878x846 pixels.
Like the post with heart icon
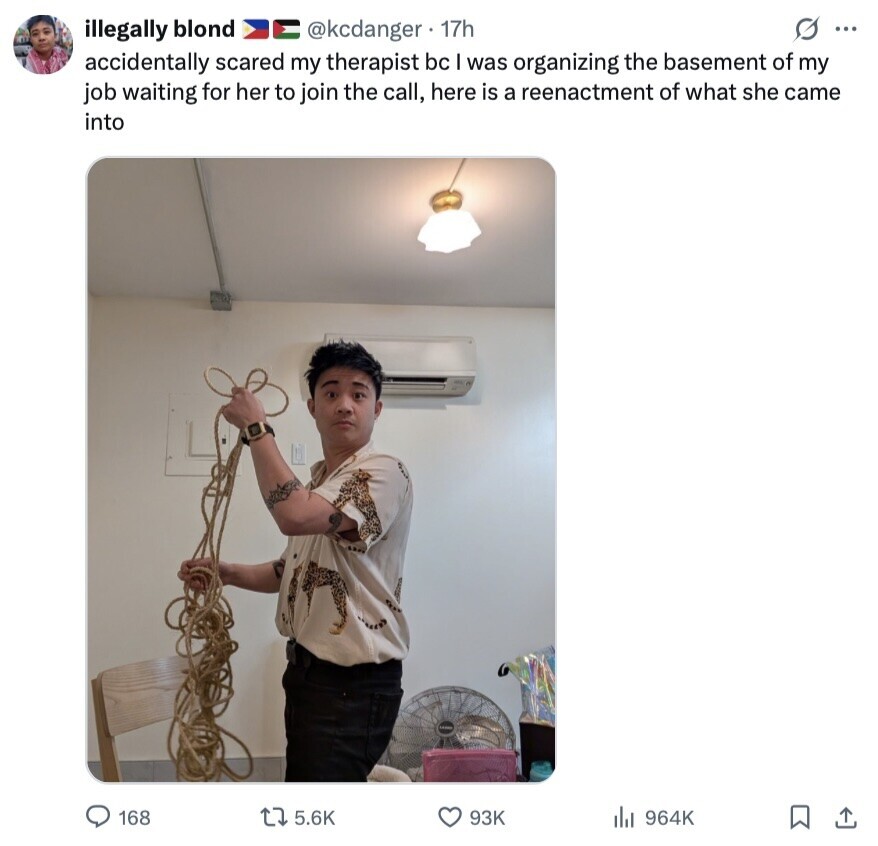coord(449,817)
